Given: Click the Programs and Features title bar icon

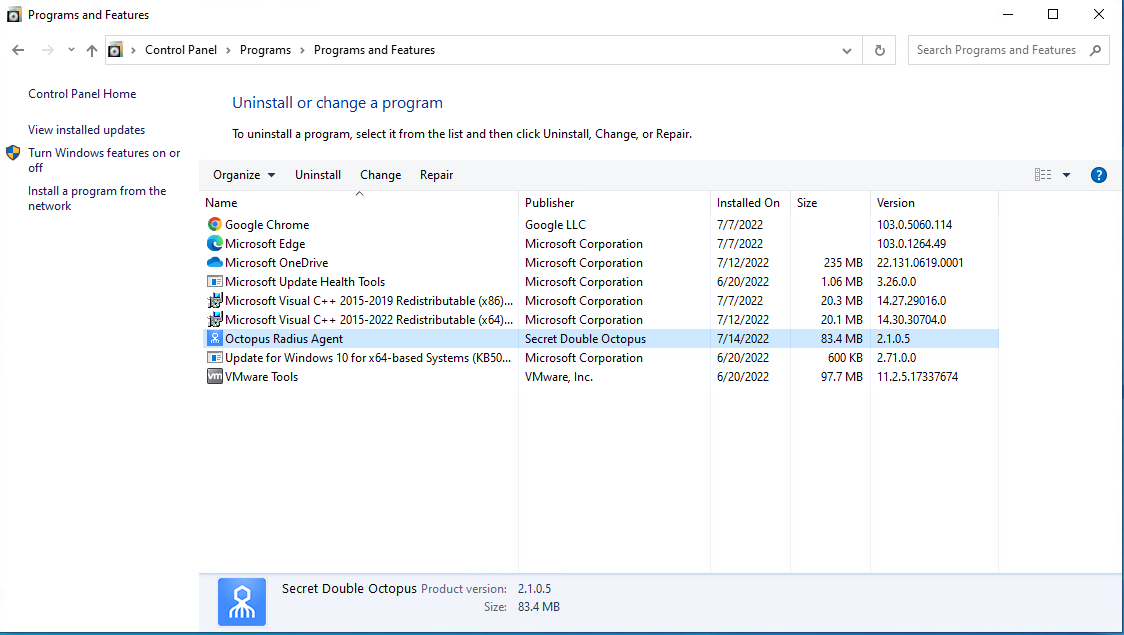Looking at the screenshot, I should click(x=14, y=14).
